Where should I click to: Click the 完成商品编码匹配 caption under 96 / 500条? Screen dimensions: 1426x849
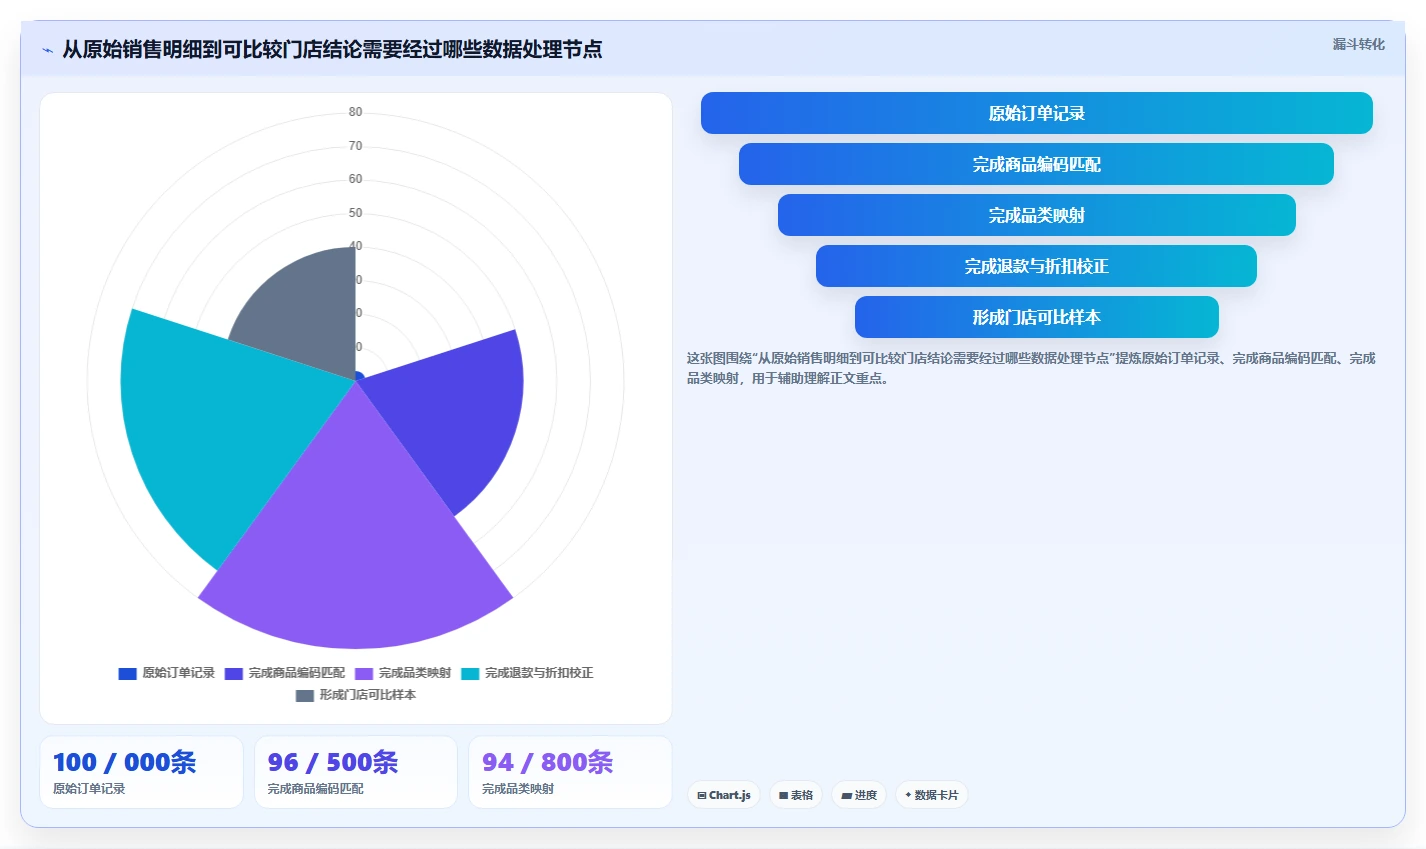[316, 789]
